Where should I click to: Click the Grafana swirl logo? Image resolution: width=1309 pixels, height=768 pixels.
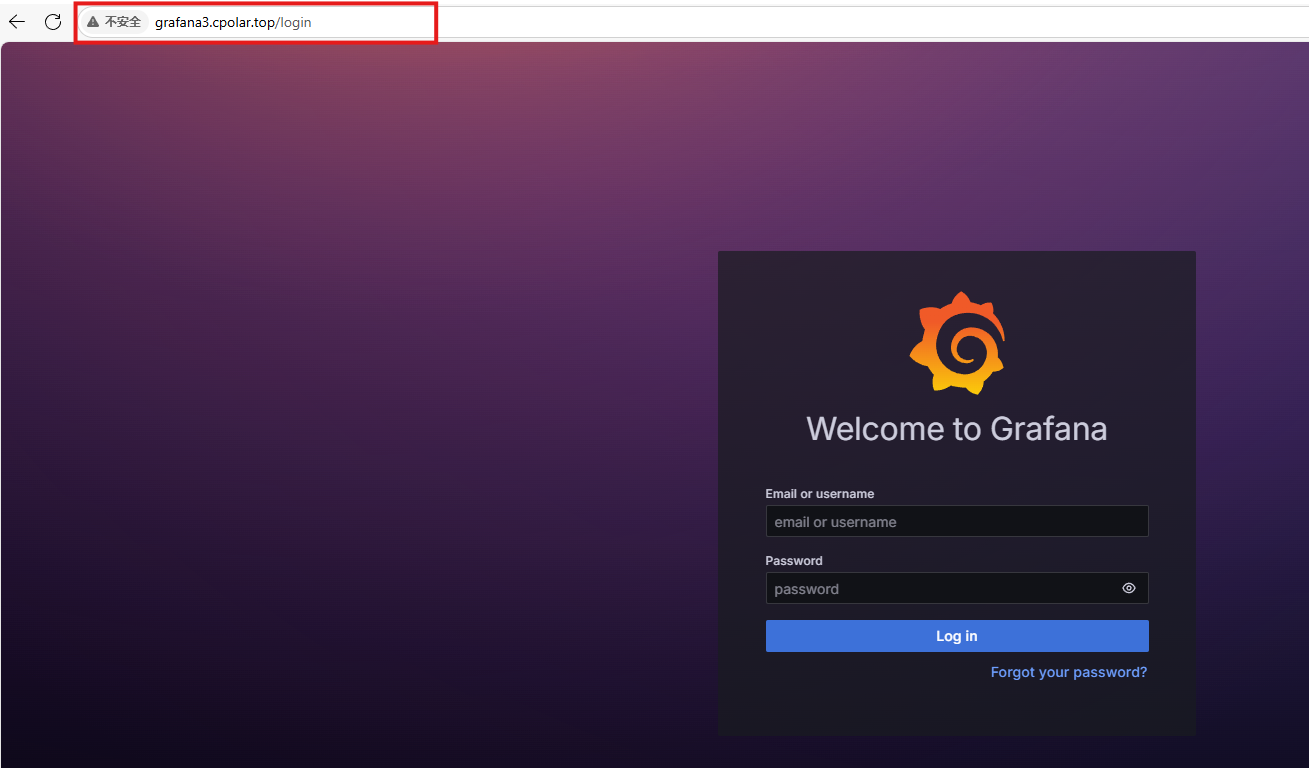click(x=957, y=343)
